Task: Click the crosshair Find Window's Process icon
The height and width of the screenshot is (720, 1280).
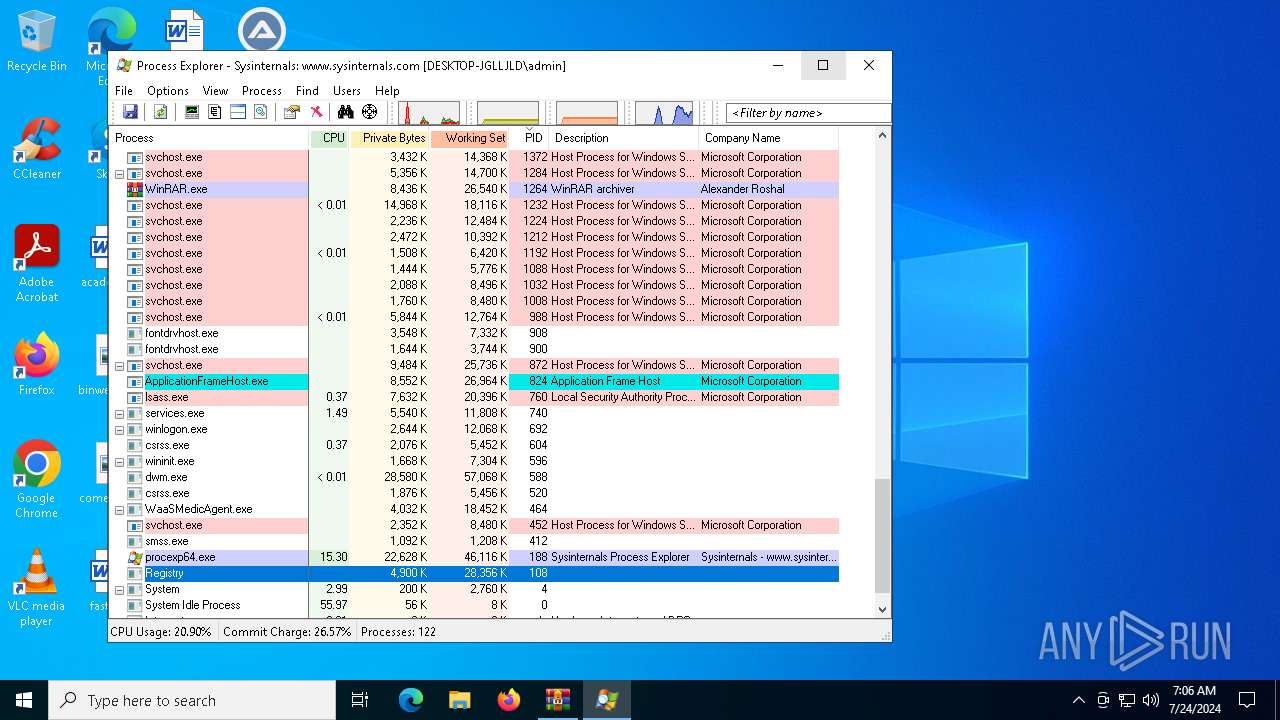Action: click(x=370, y=112)
